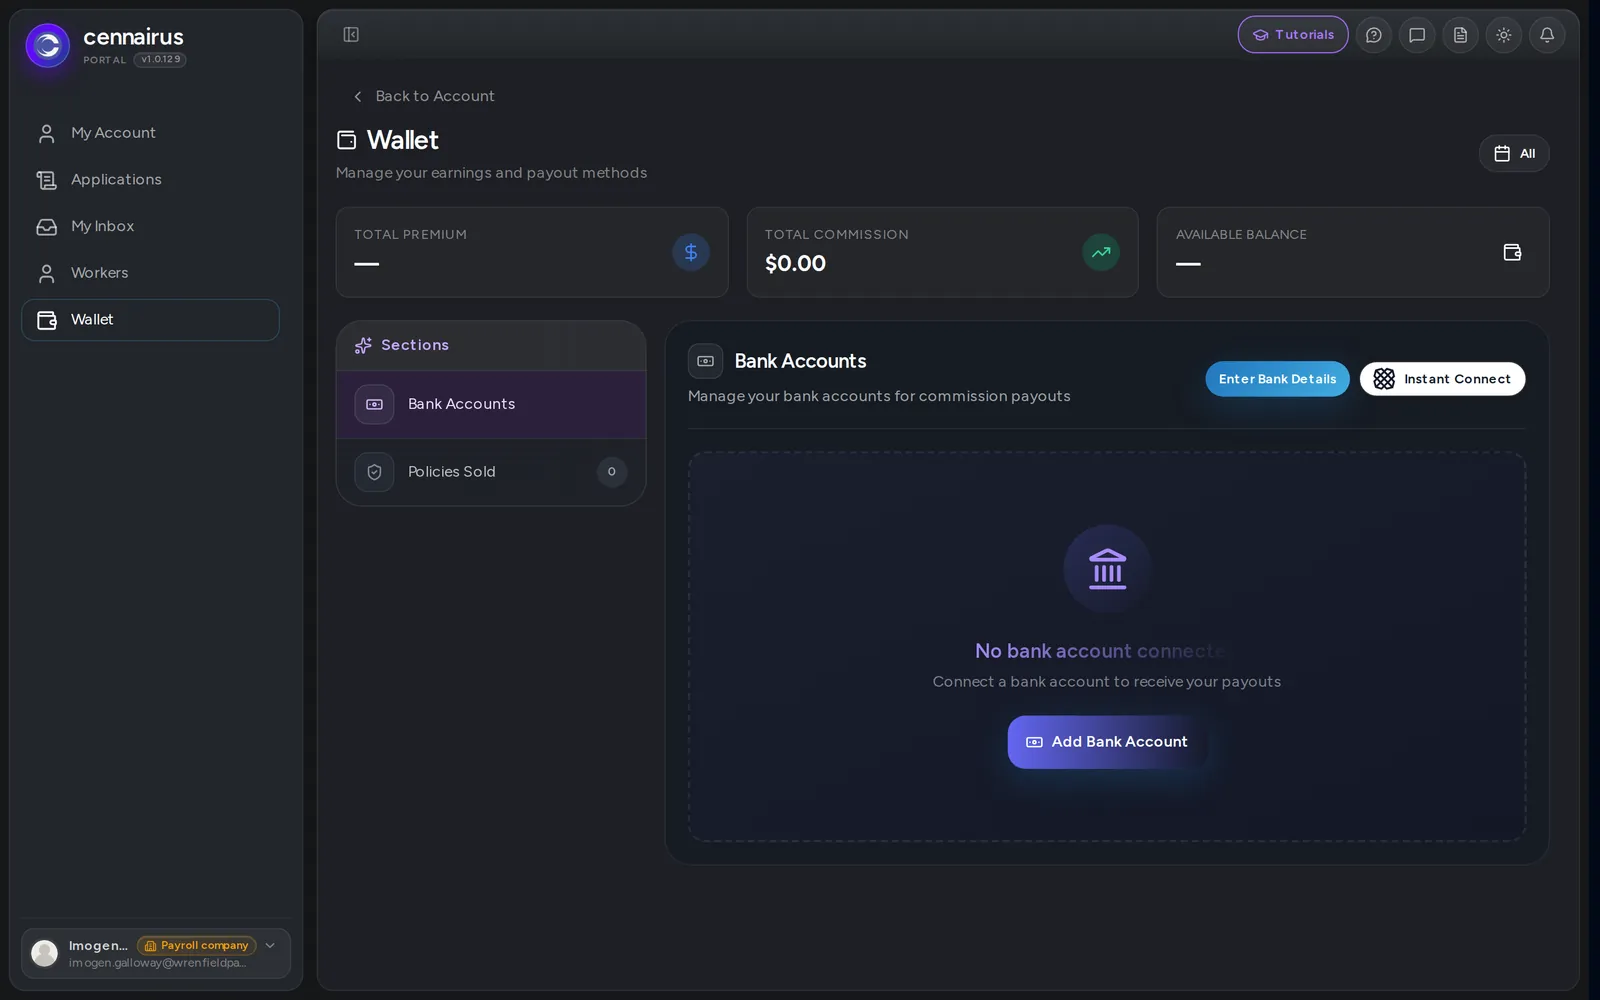Click the Instant Connect button
This screenshot has width=1600, height=1000.
pyautogui.click(x=1442, y=379)
